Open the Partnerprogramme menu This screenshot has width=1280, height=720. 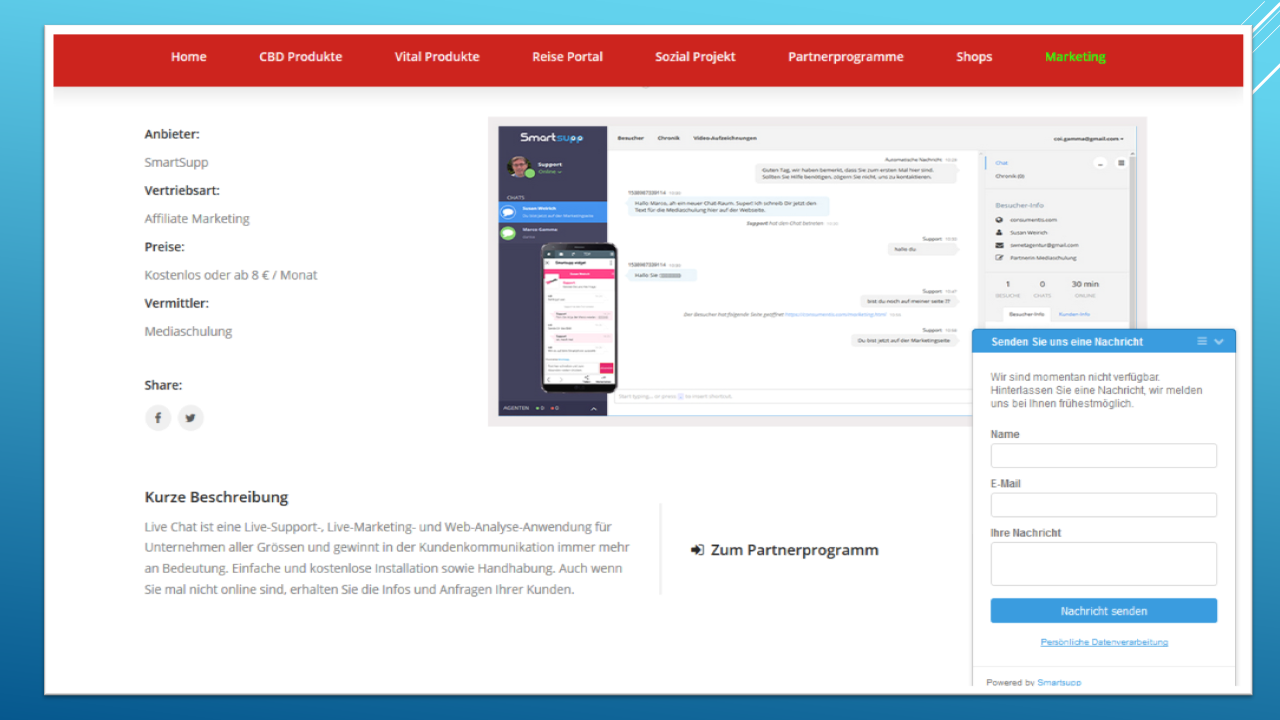point(845,57)
